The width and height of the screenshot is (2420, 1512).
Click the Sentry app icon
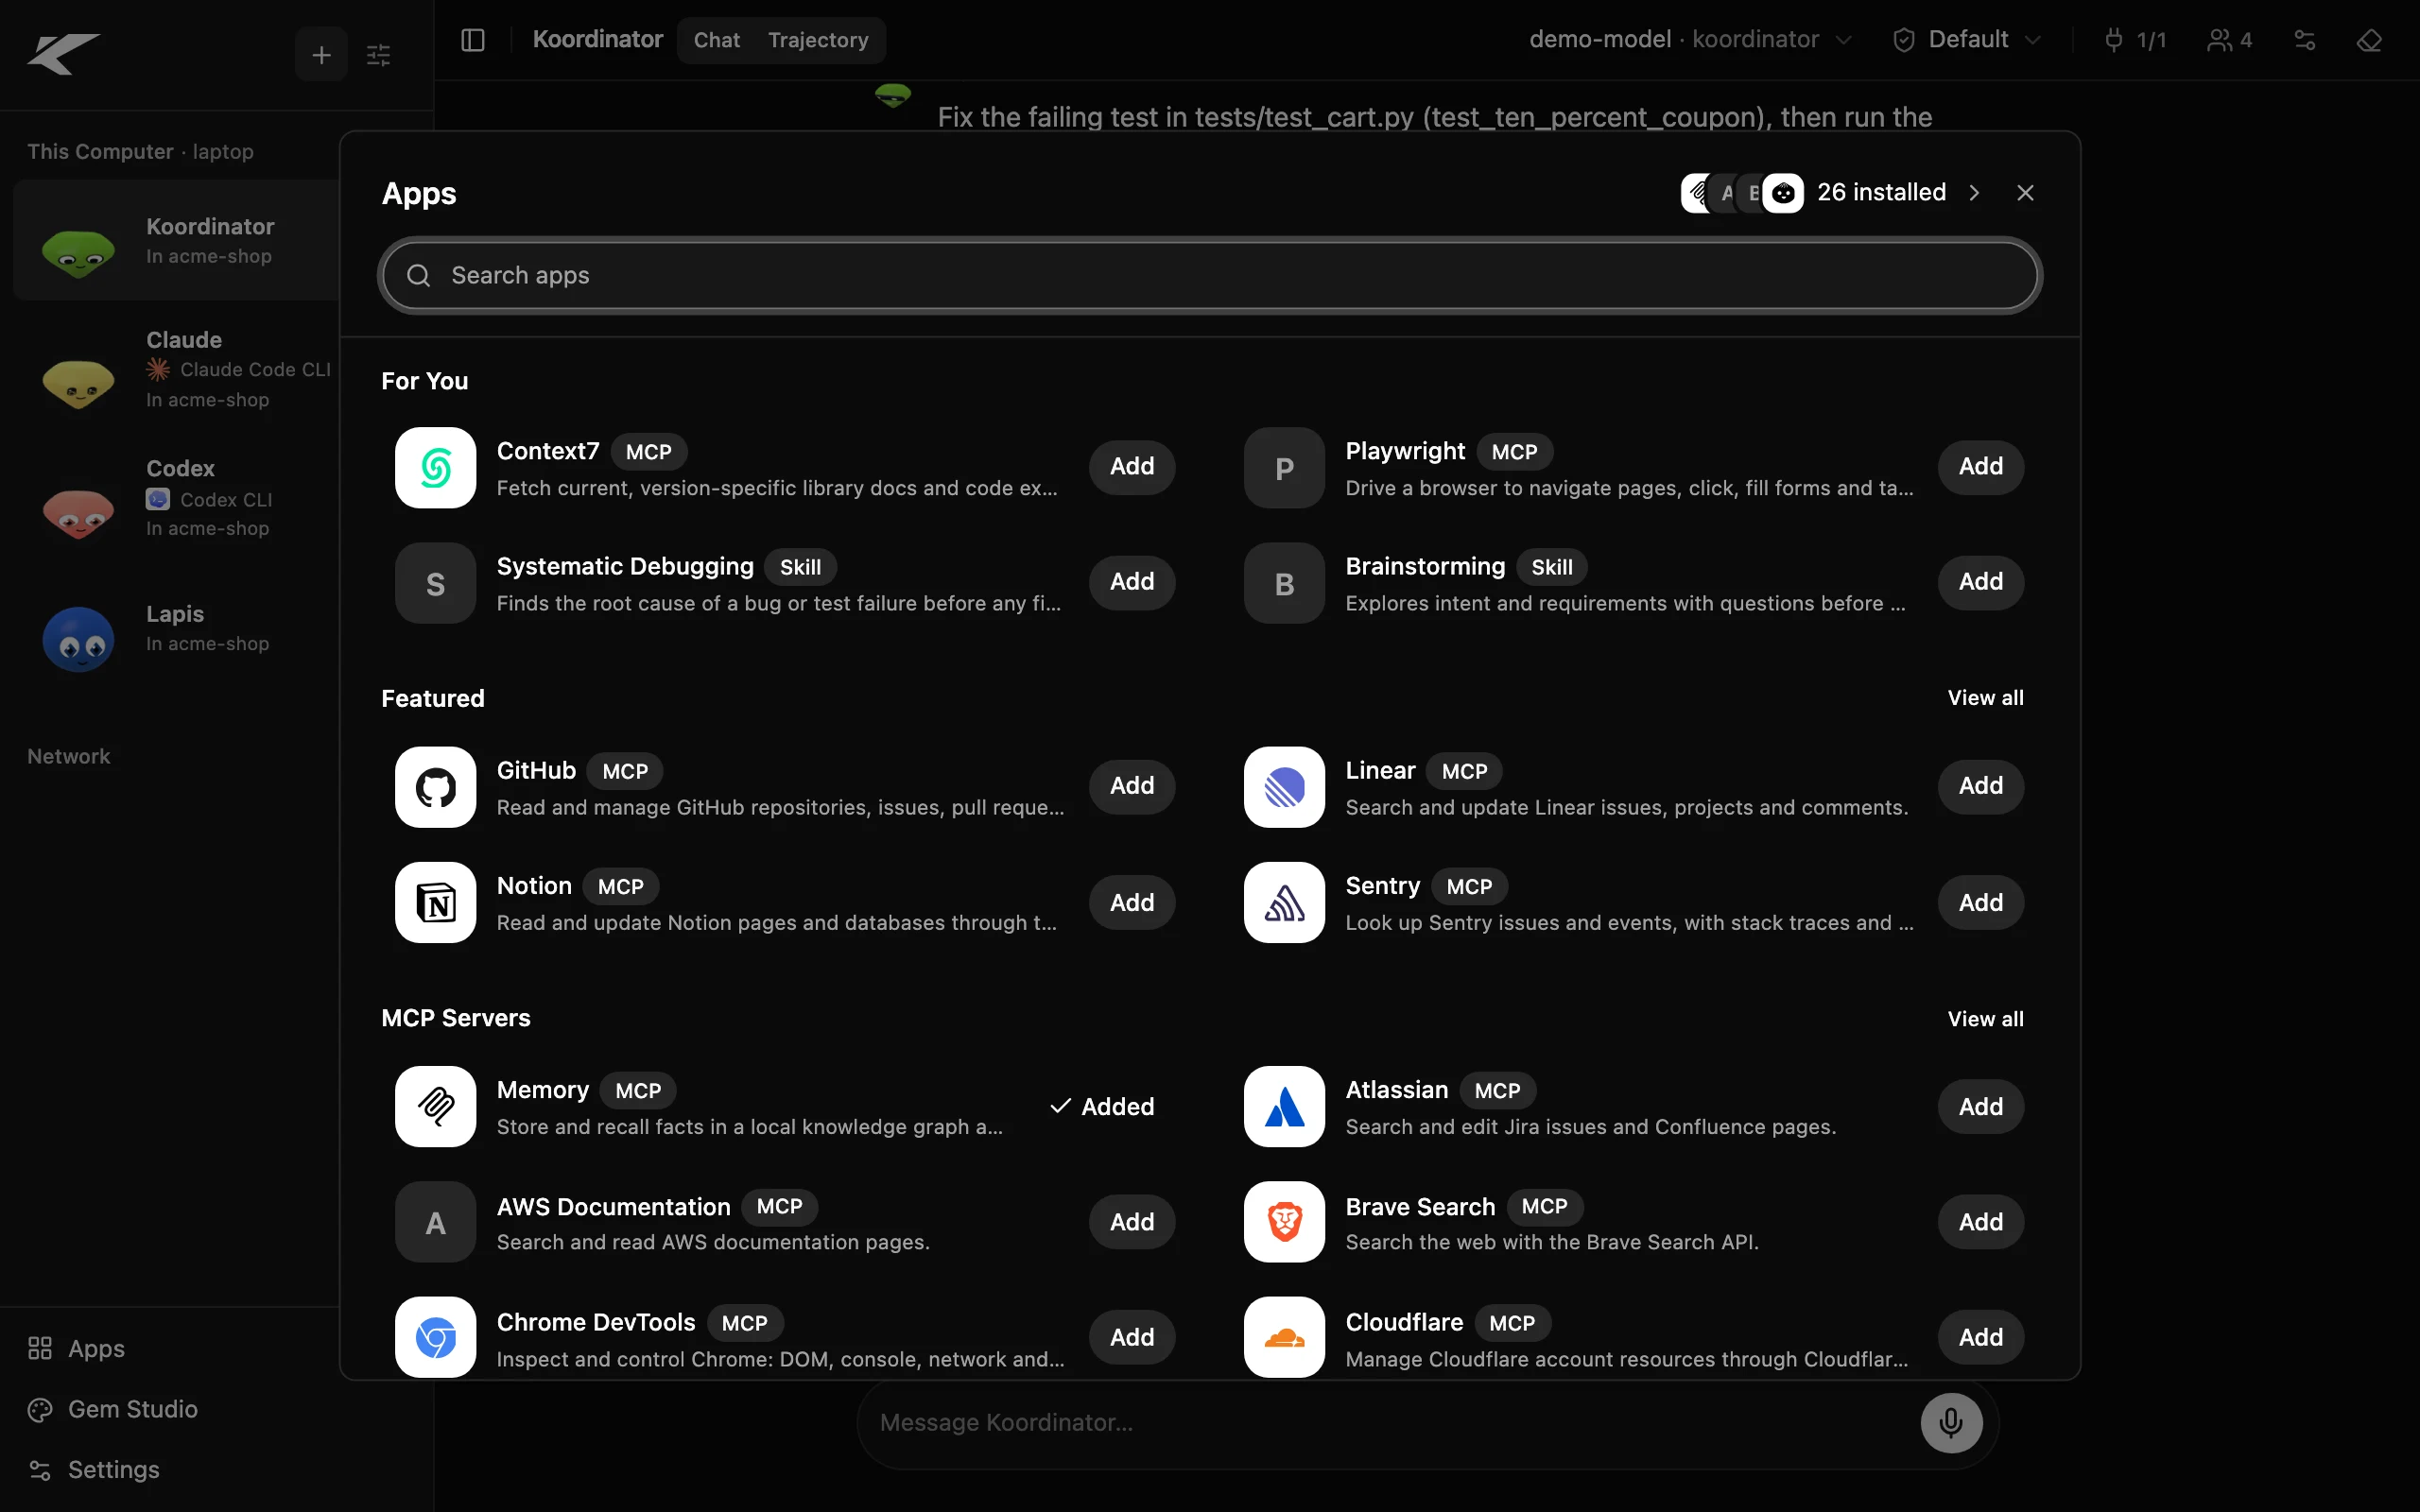click(1284, 903)
